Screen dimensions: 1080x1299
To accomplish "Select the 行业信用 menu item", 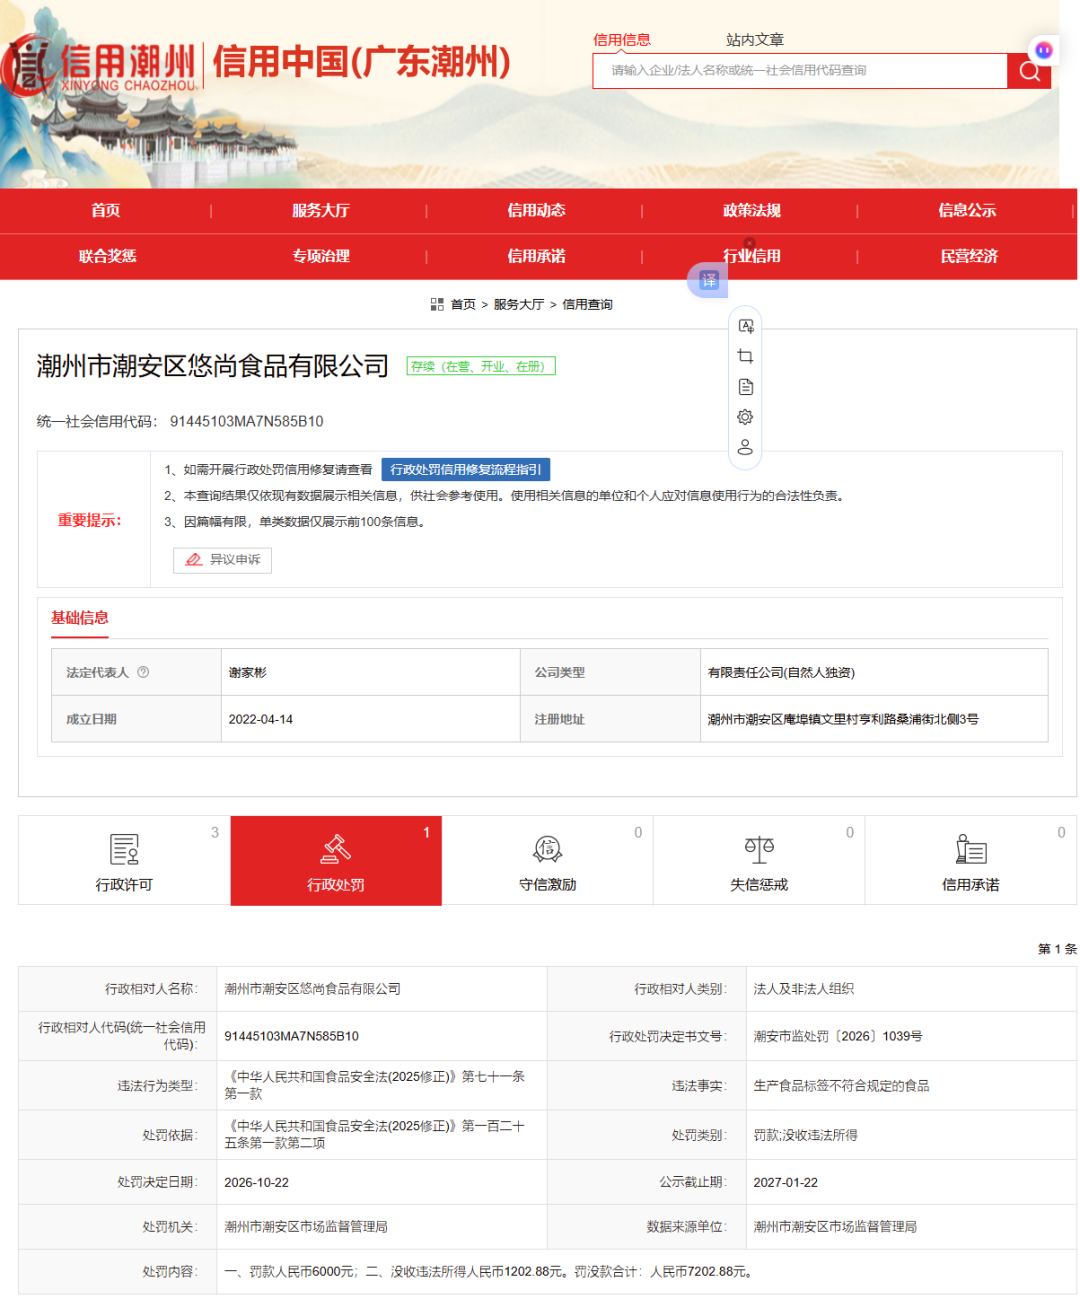I will pos(752,256).
